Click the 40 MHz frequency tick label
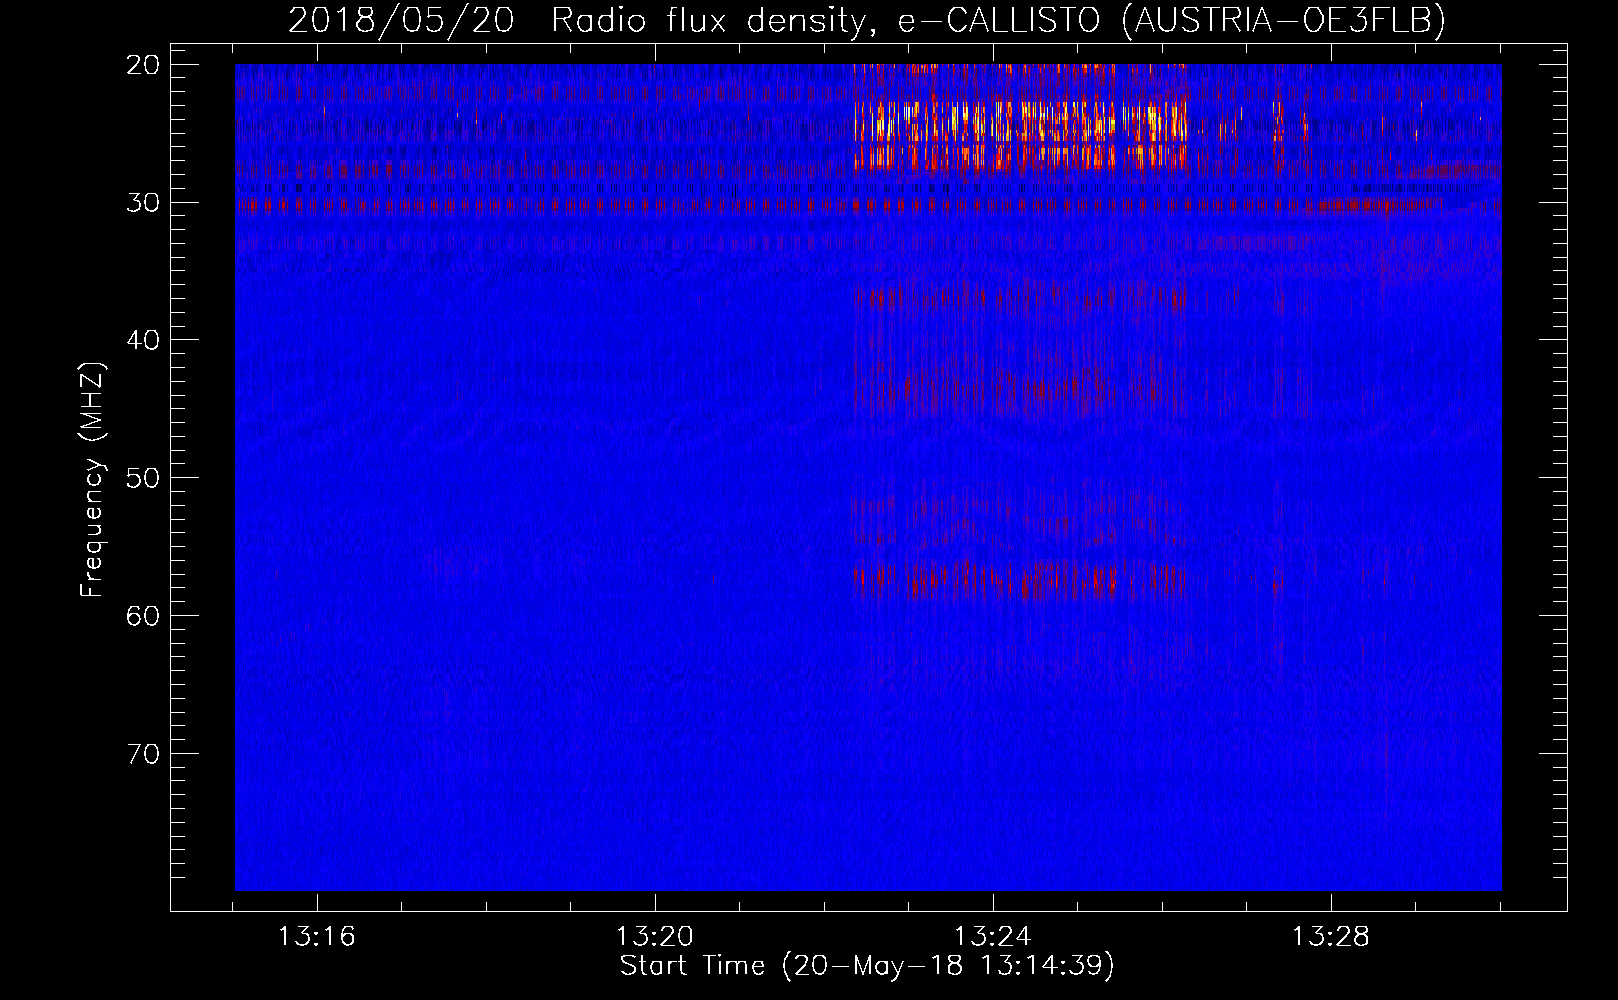The height and width of the screenshot is (1000, 1618). pos(144,340)
